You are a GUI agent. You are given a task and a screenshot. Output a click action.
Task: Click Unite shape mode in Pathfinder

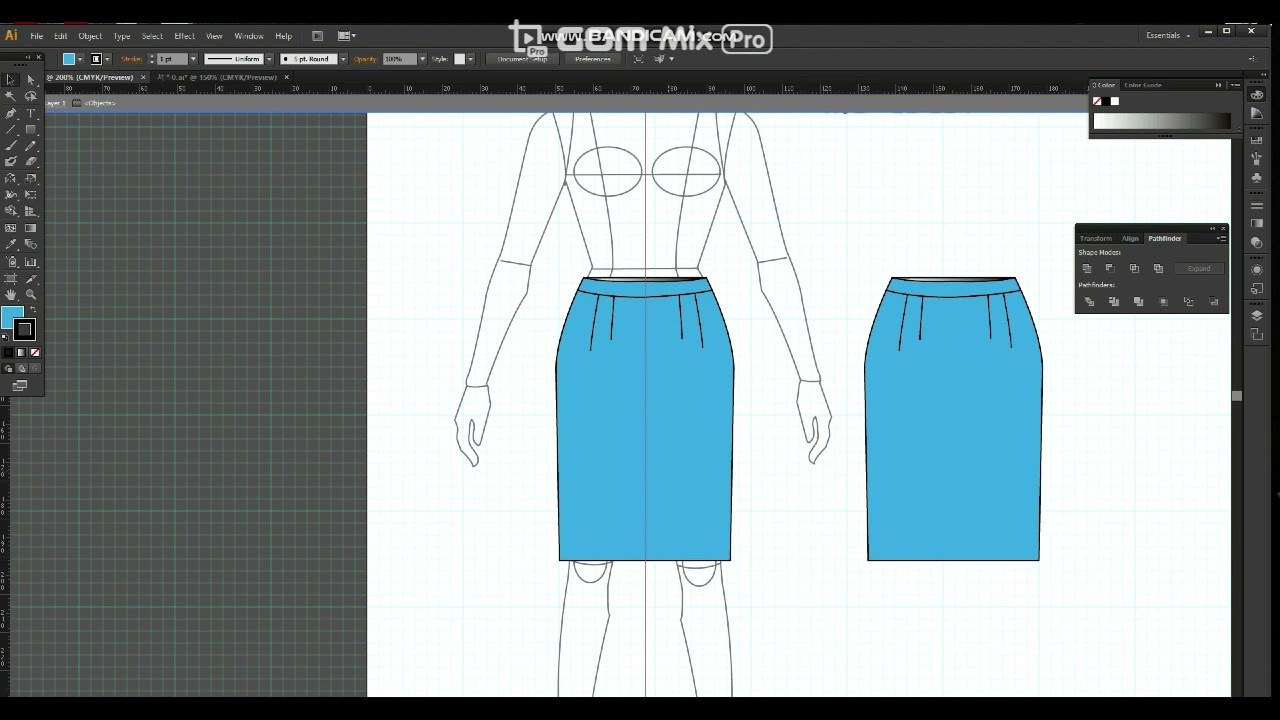(1087, 268)
